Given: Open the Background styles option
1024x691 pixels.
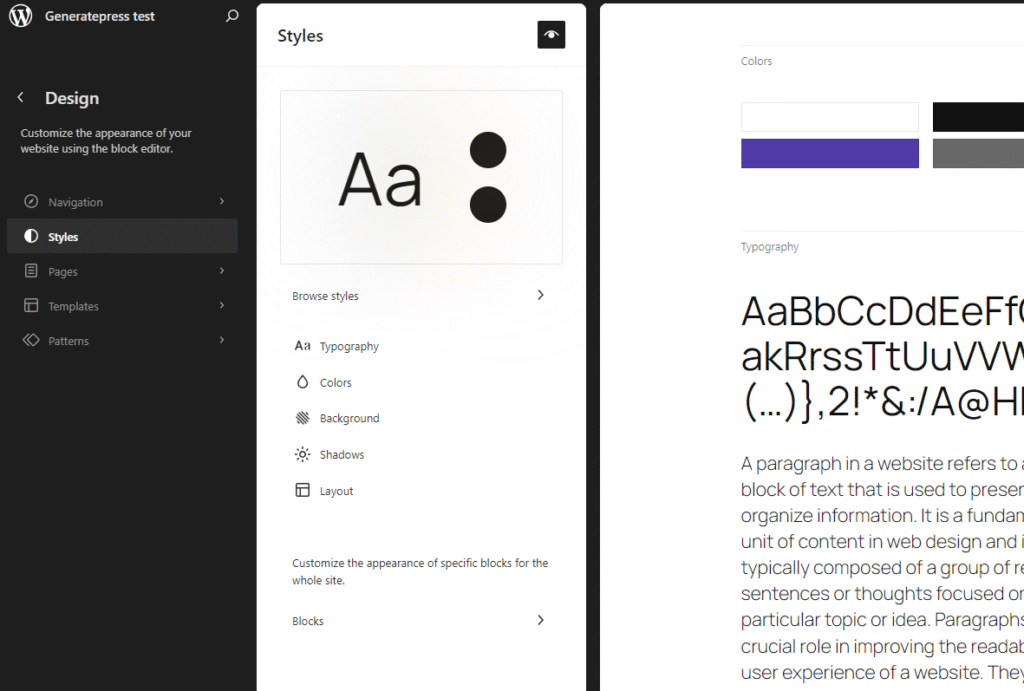Looking at the screenshot, I should pyautogui.click(x=349, y=418).
